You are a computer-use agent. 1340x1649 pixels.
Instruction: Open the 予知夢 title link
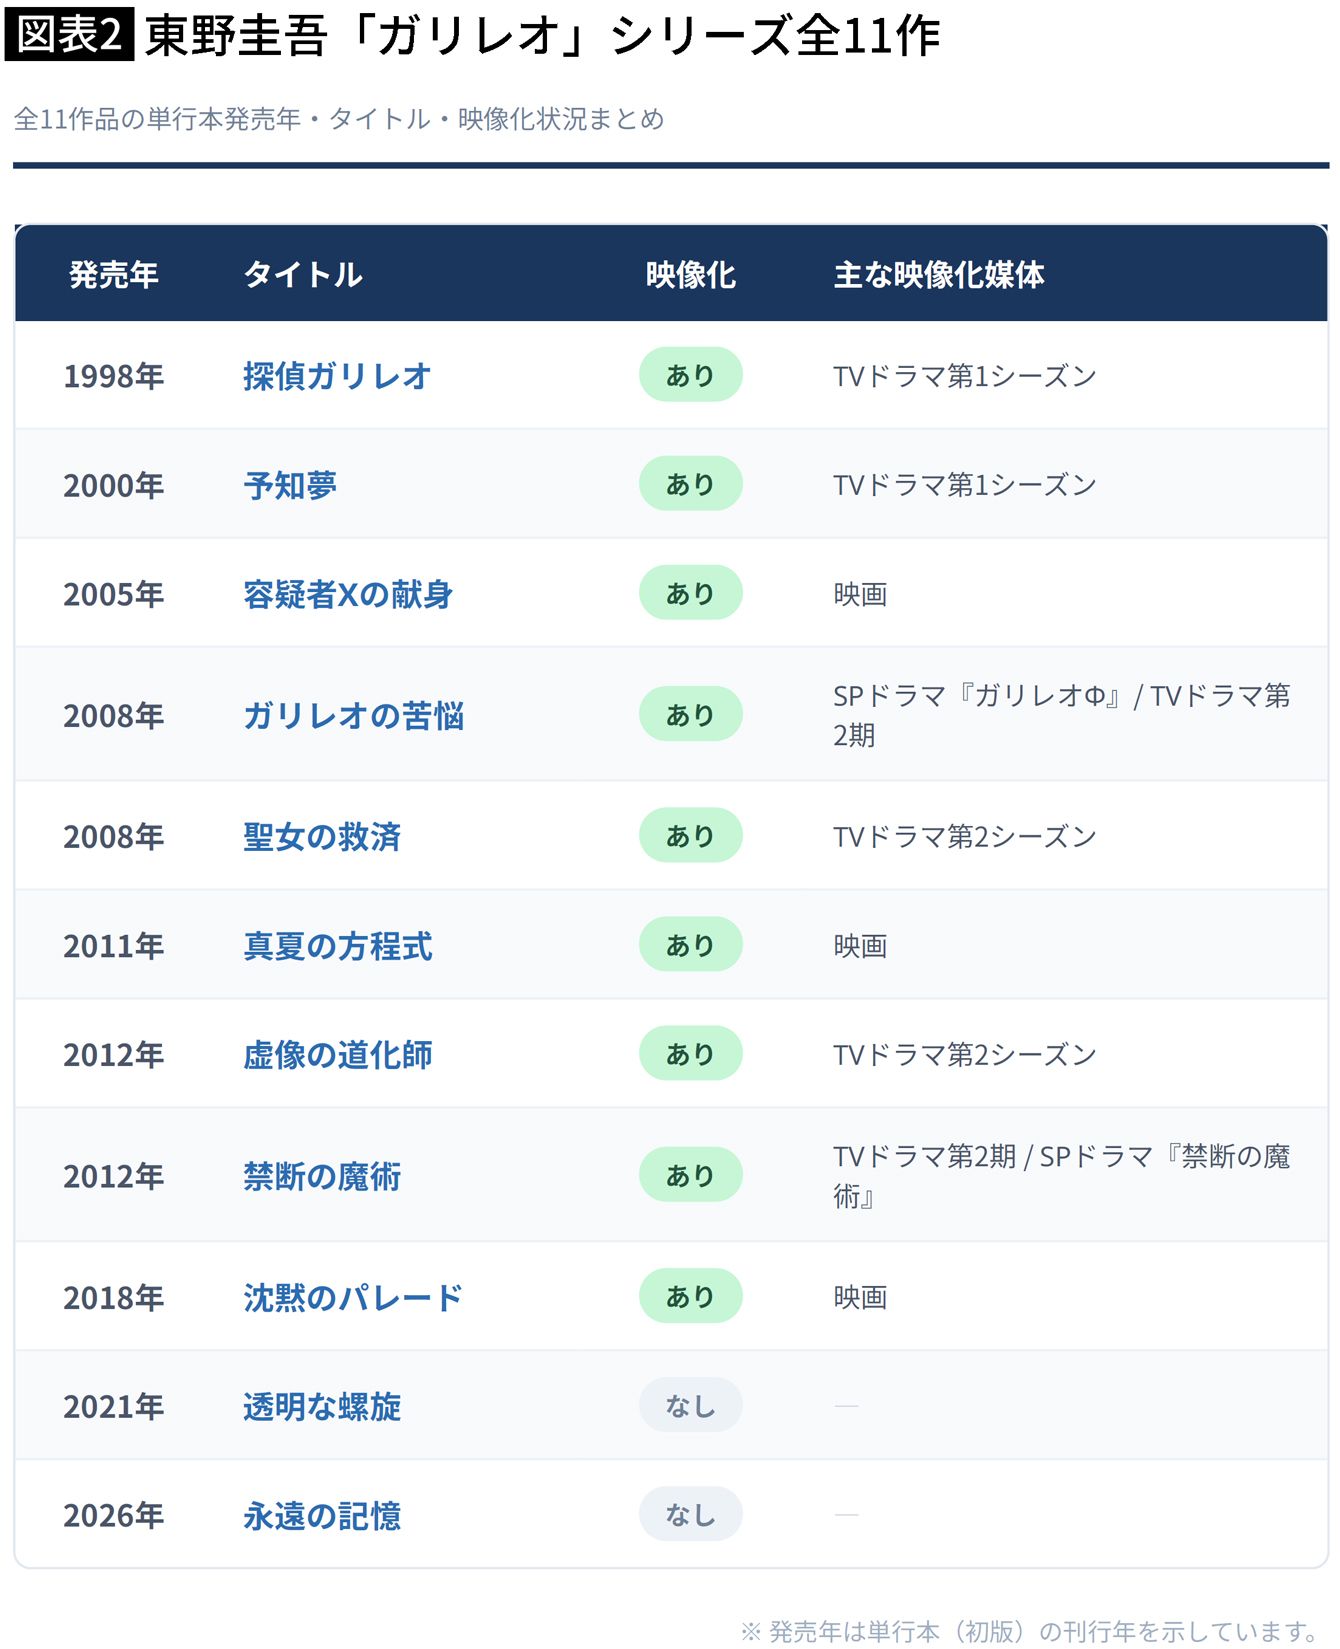(x=290, y=485)
